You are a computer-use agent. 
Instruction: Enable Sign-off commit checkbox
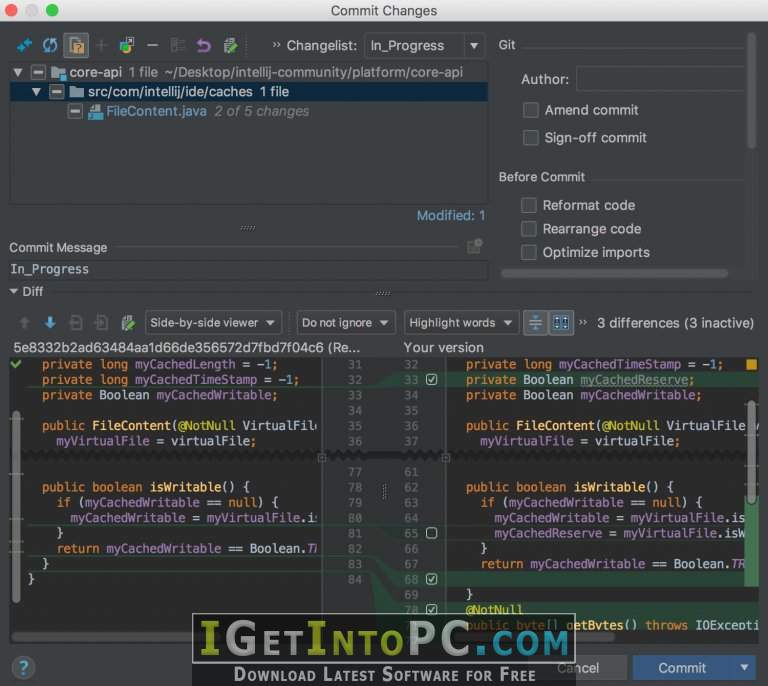pos(530,138)
